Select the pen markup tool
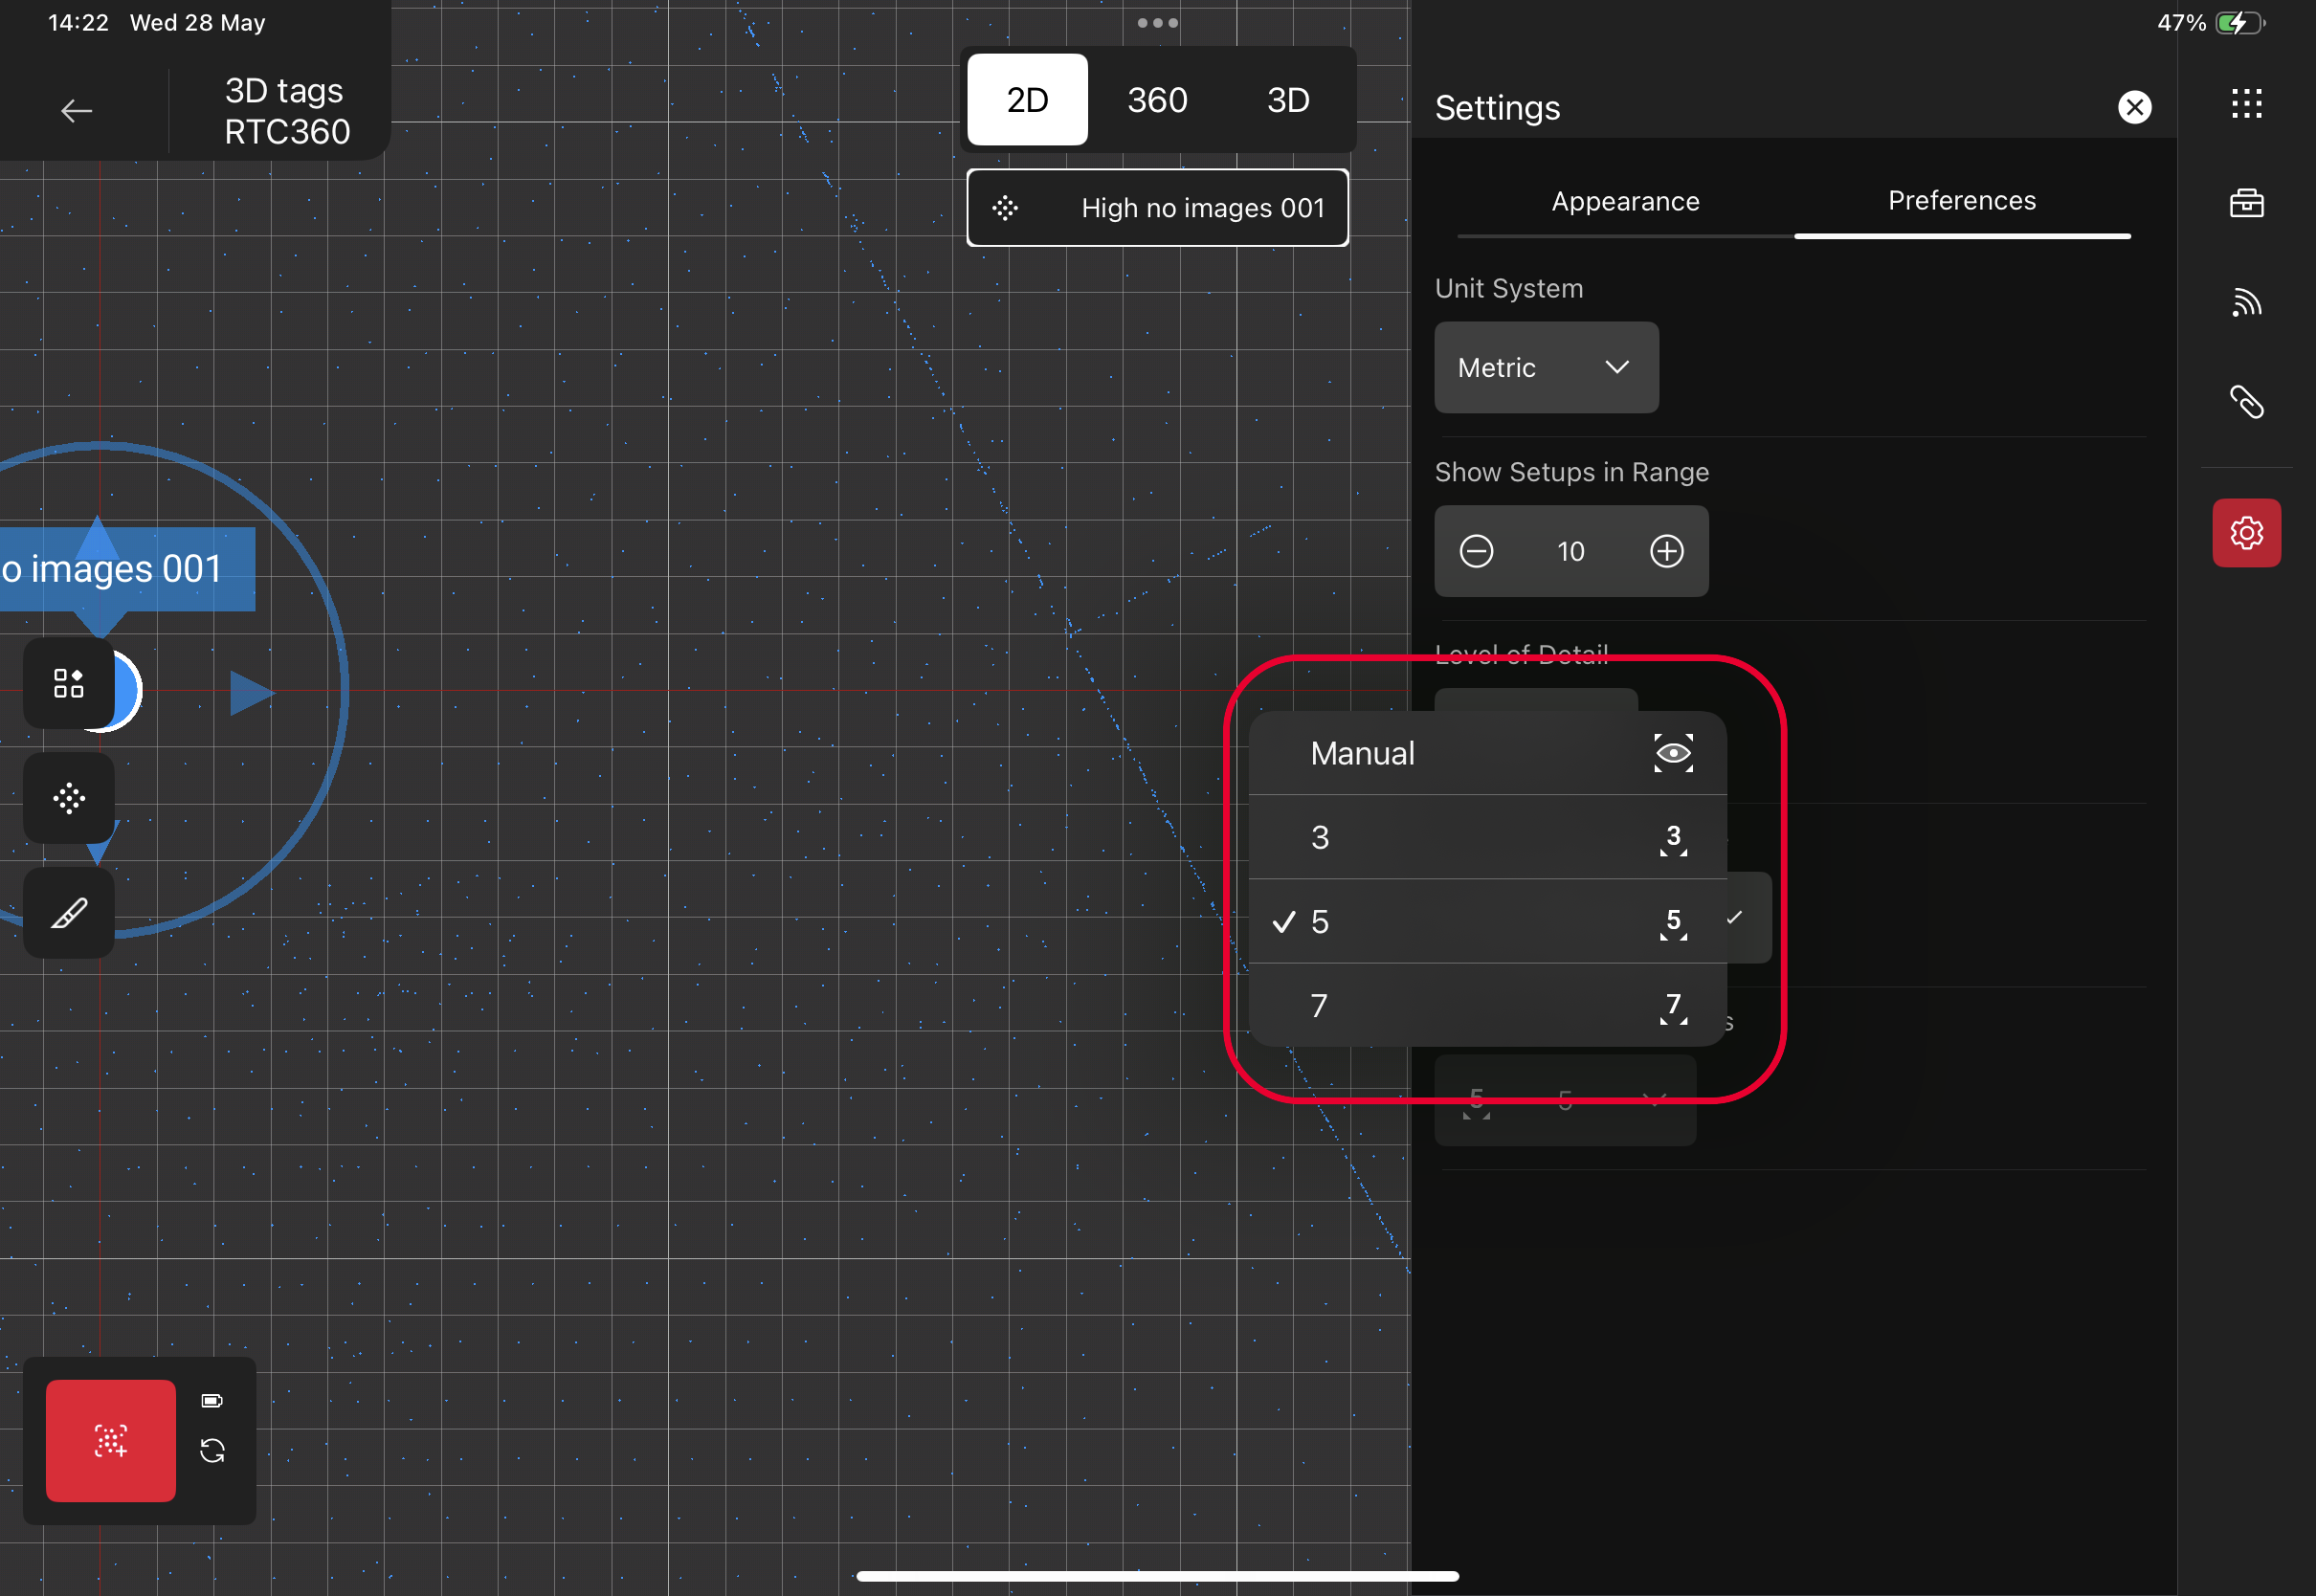2316x1596 pixels. pyautogui.click(x=69, y=913)
